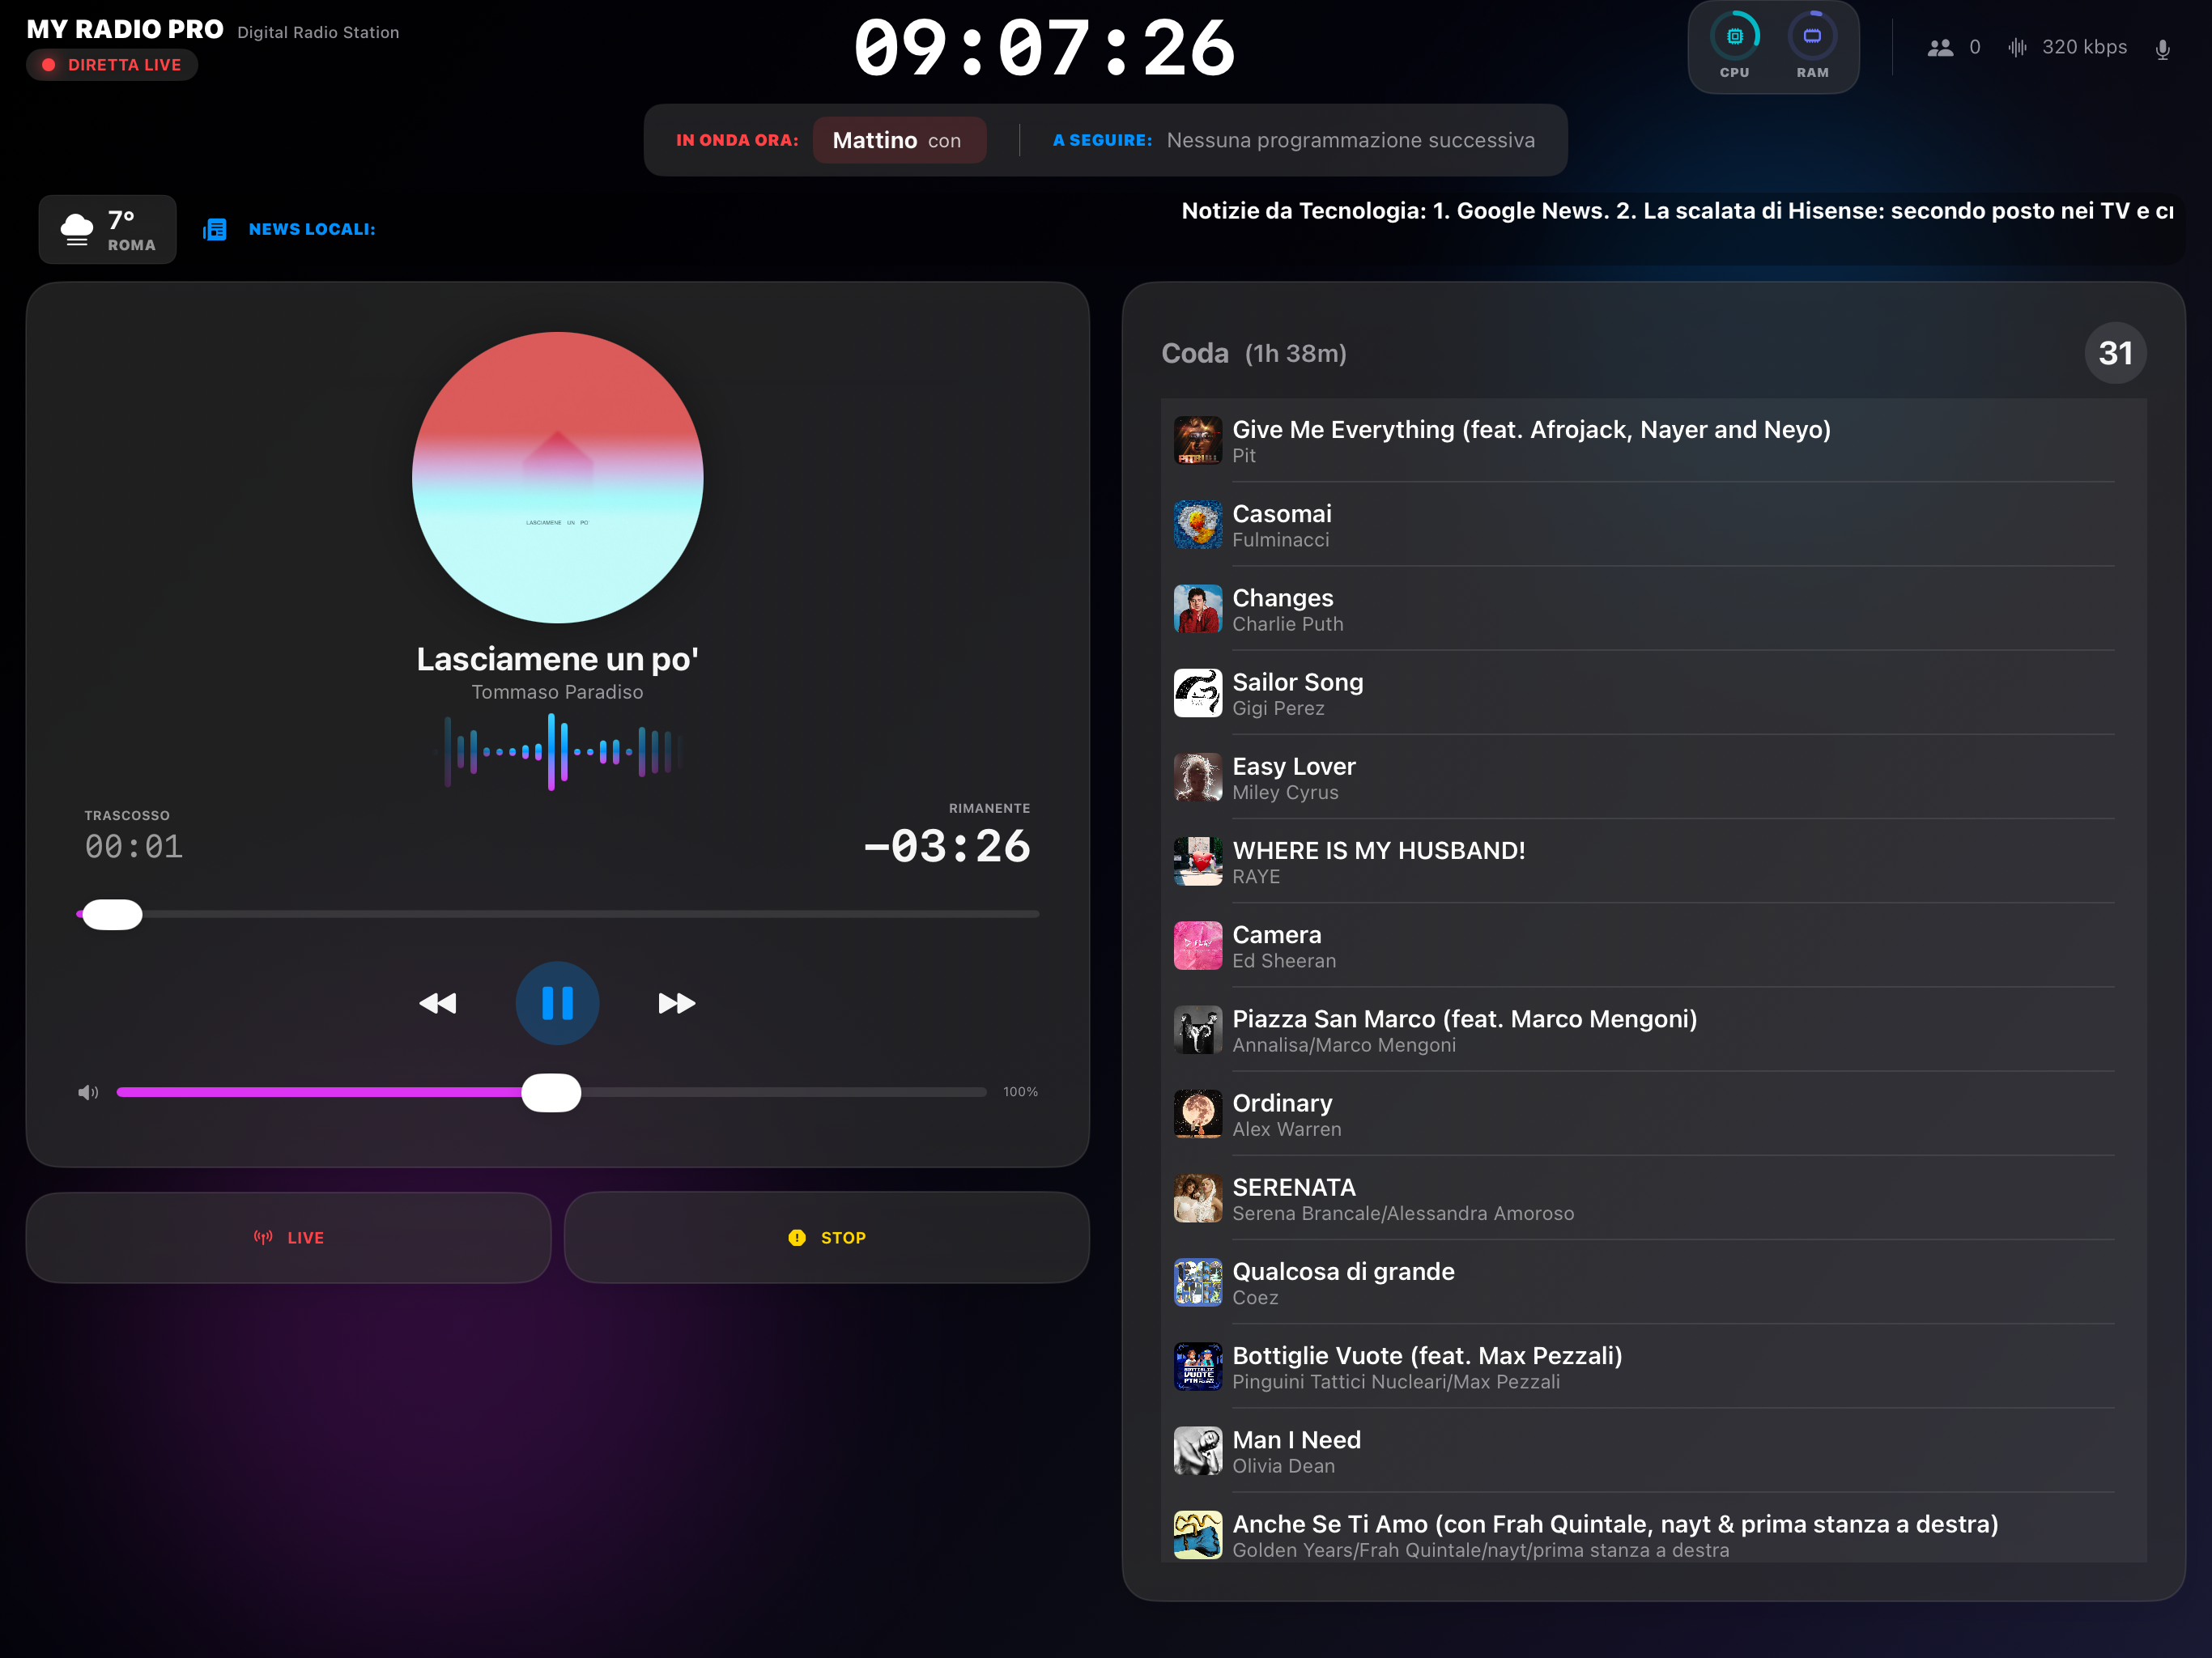
Task: Click the fast-forward playback icon
Action: 677,1003
